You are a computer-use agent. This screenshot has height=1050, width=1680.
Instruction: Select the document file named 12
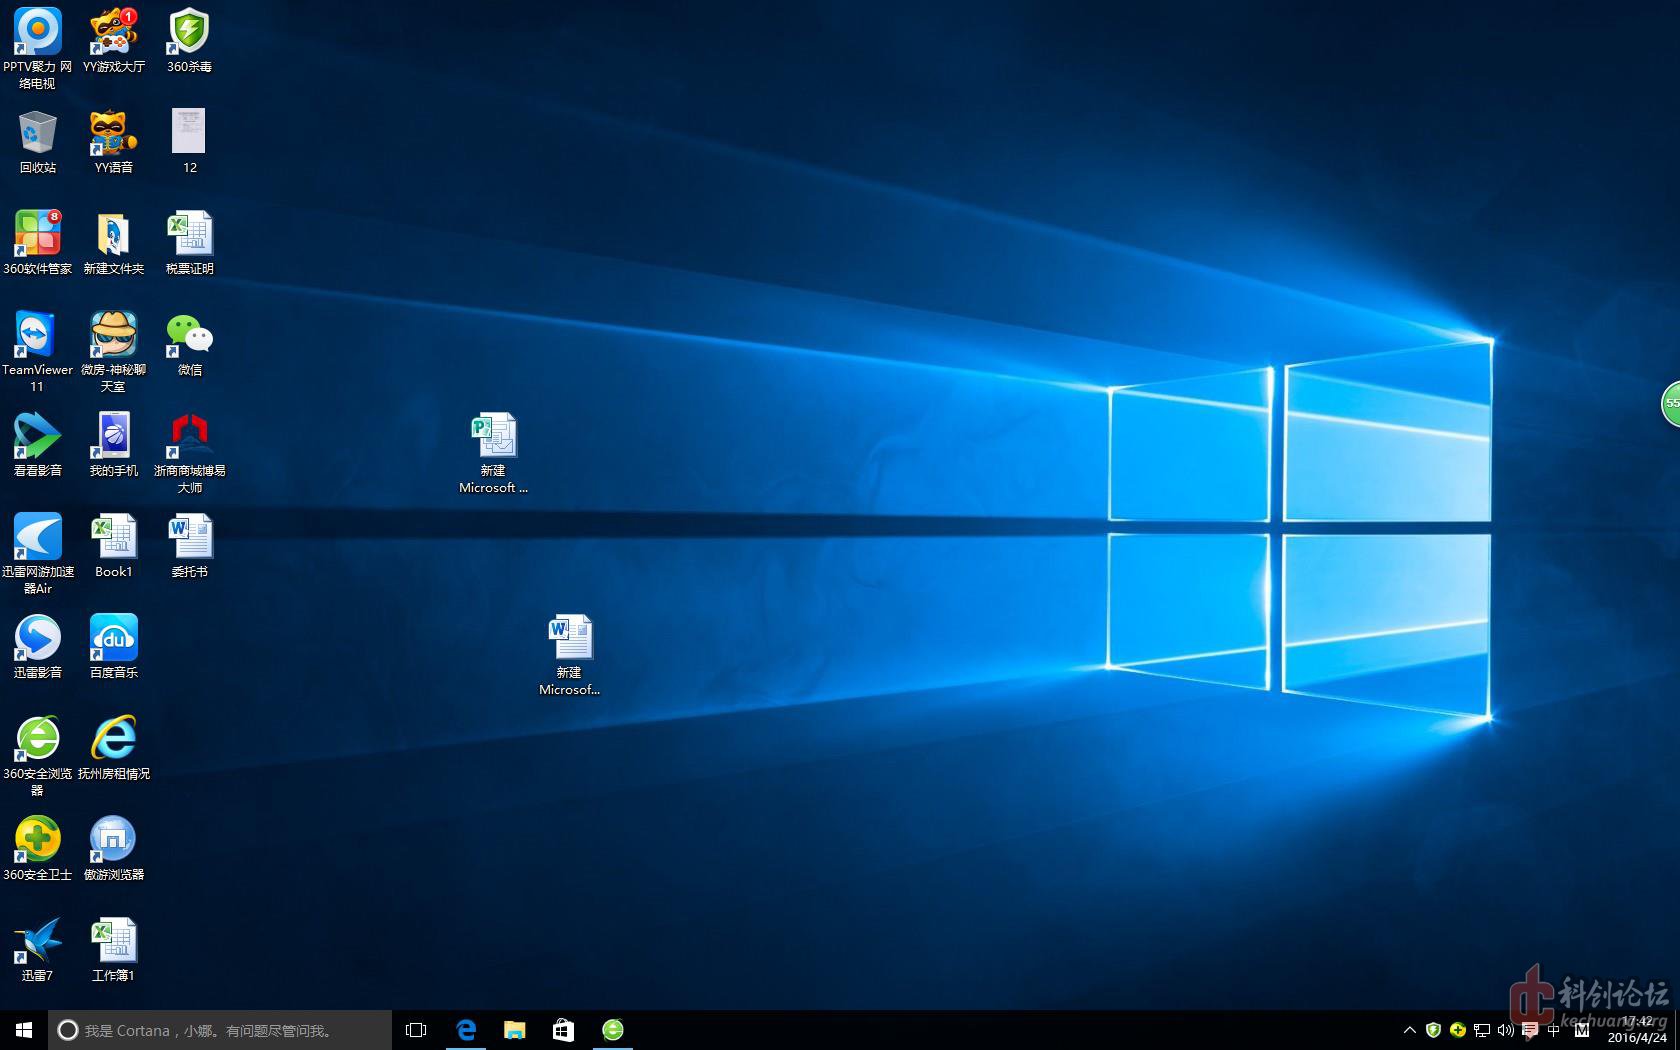189,141
